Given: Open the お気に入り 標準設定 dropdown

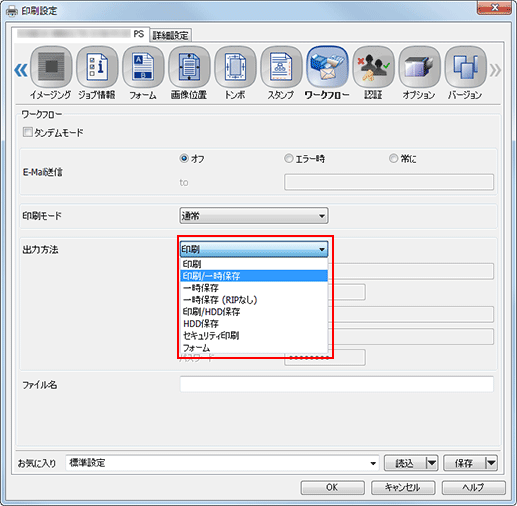Looking at the screenshot, I should pos(222,463).
